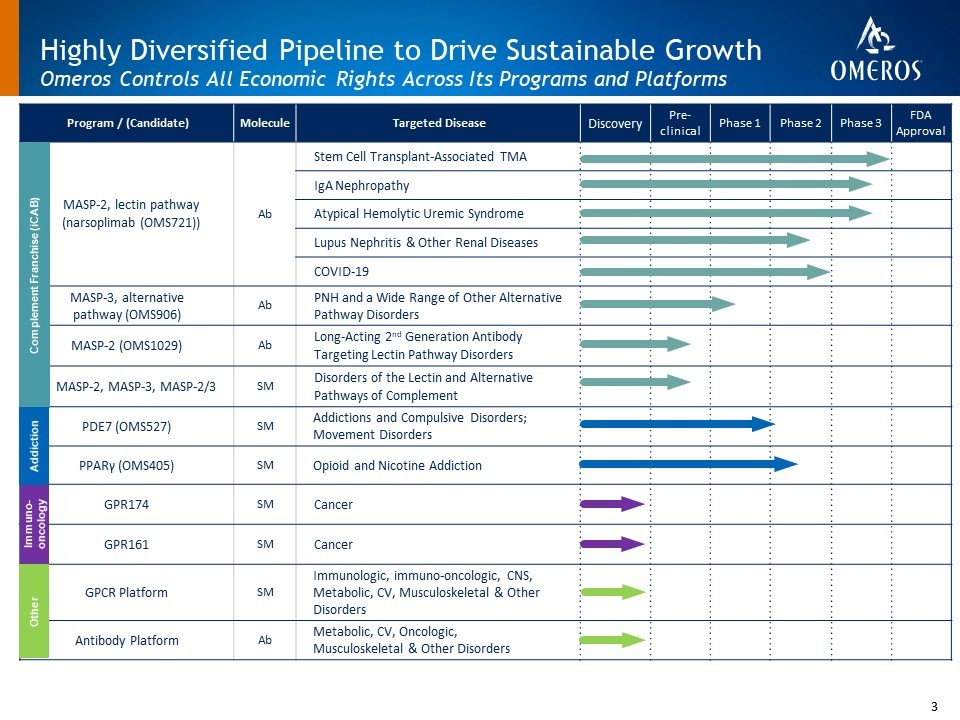Screen dimensions: 960x720
Task: Click the purple 'Immuno-oncology' side label
Action: pos(34,525)
